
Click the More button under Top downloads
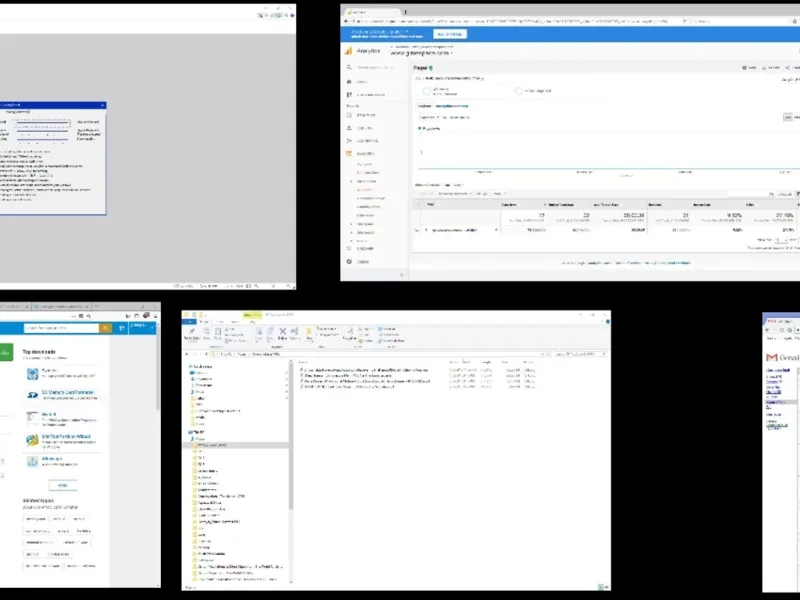63,485
